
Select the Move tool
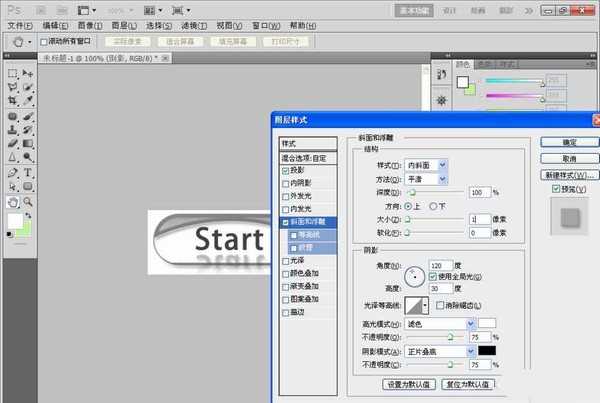pyautogui.click(x=28, y=73)
